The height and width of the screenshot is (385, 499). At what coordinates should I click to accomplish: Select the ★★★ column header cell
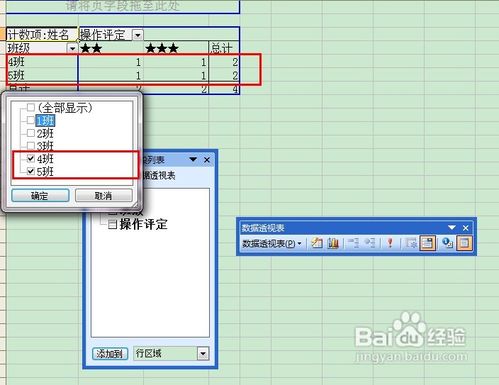pyautogui.click(x=176, y=48)
